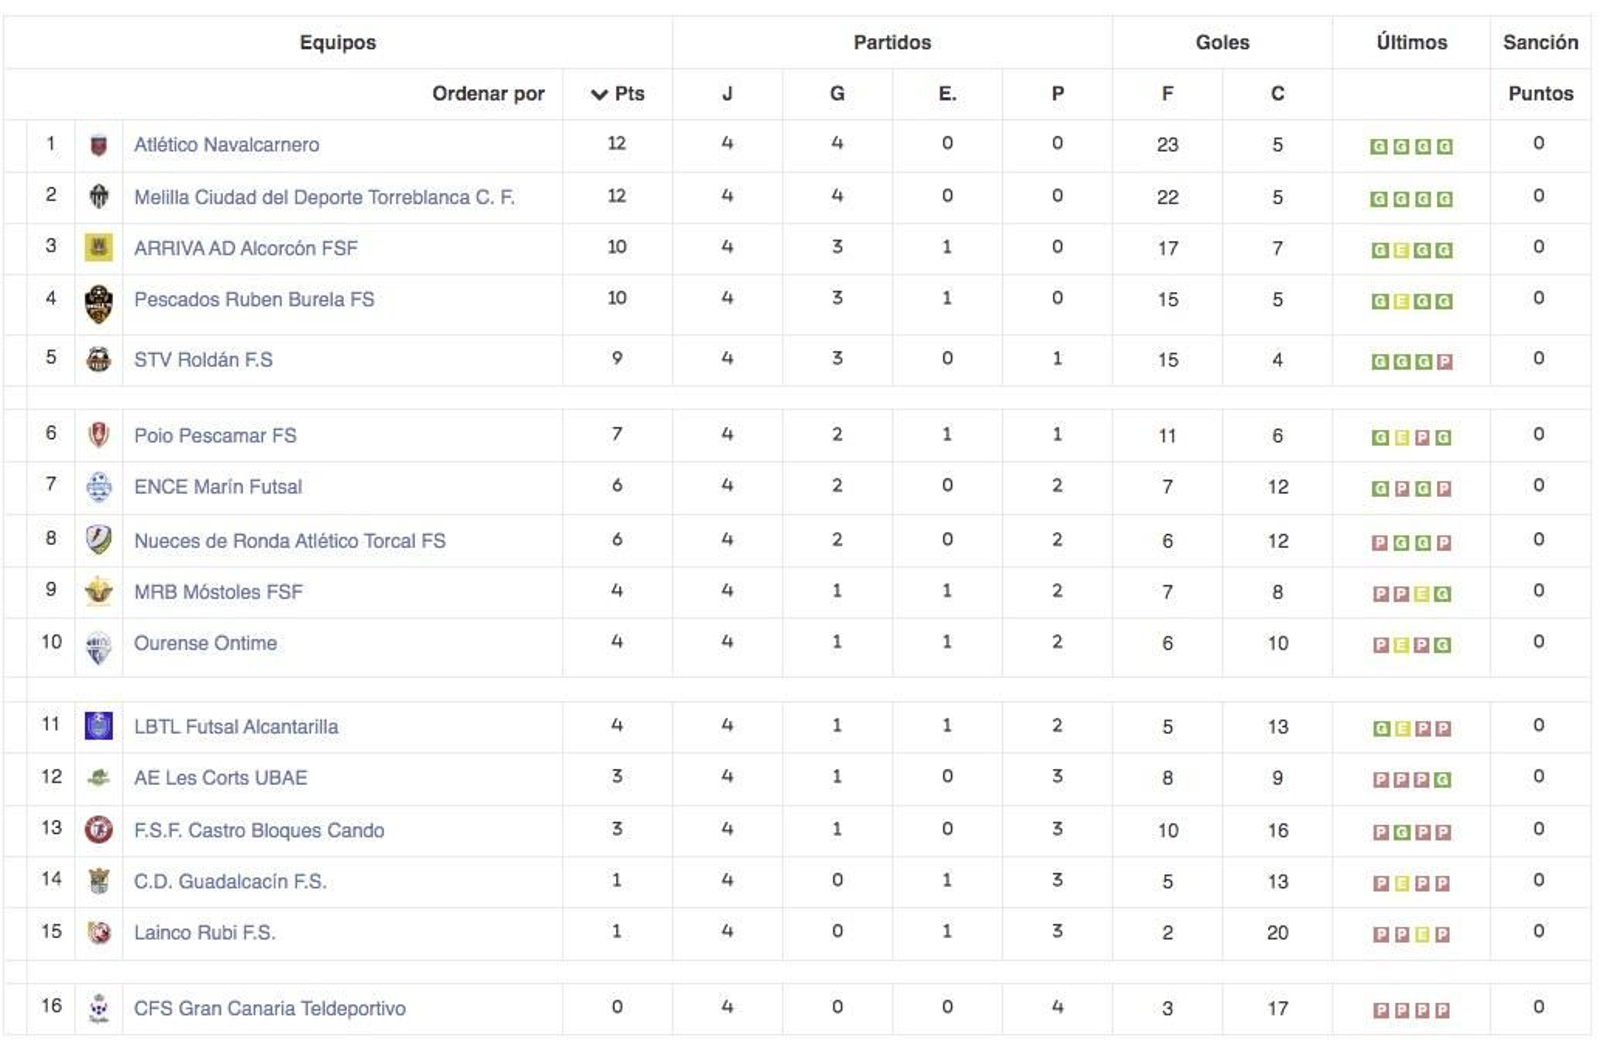The height and width of the screenshot is (1045, 1600).
Task: Click the F.S.F. Castro Bloques Cando crest icon
Action: (98, 829)
